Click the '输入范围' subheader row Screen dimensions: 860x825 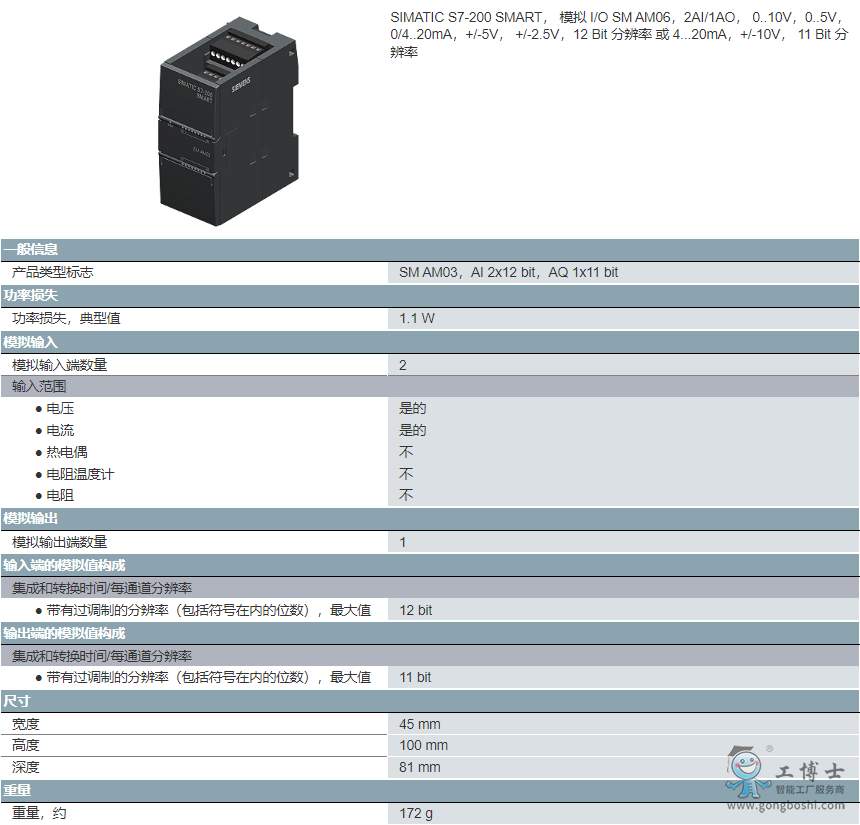tap(430, 387)
